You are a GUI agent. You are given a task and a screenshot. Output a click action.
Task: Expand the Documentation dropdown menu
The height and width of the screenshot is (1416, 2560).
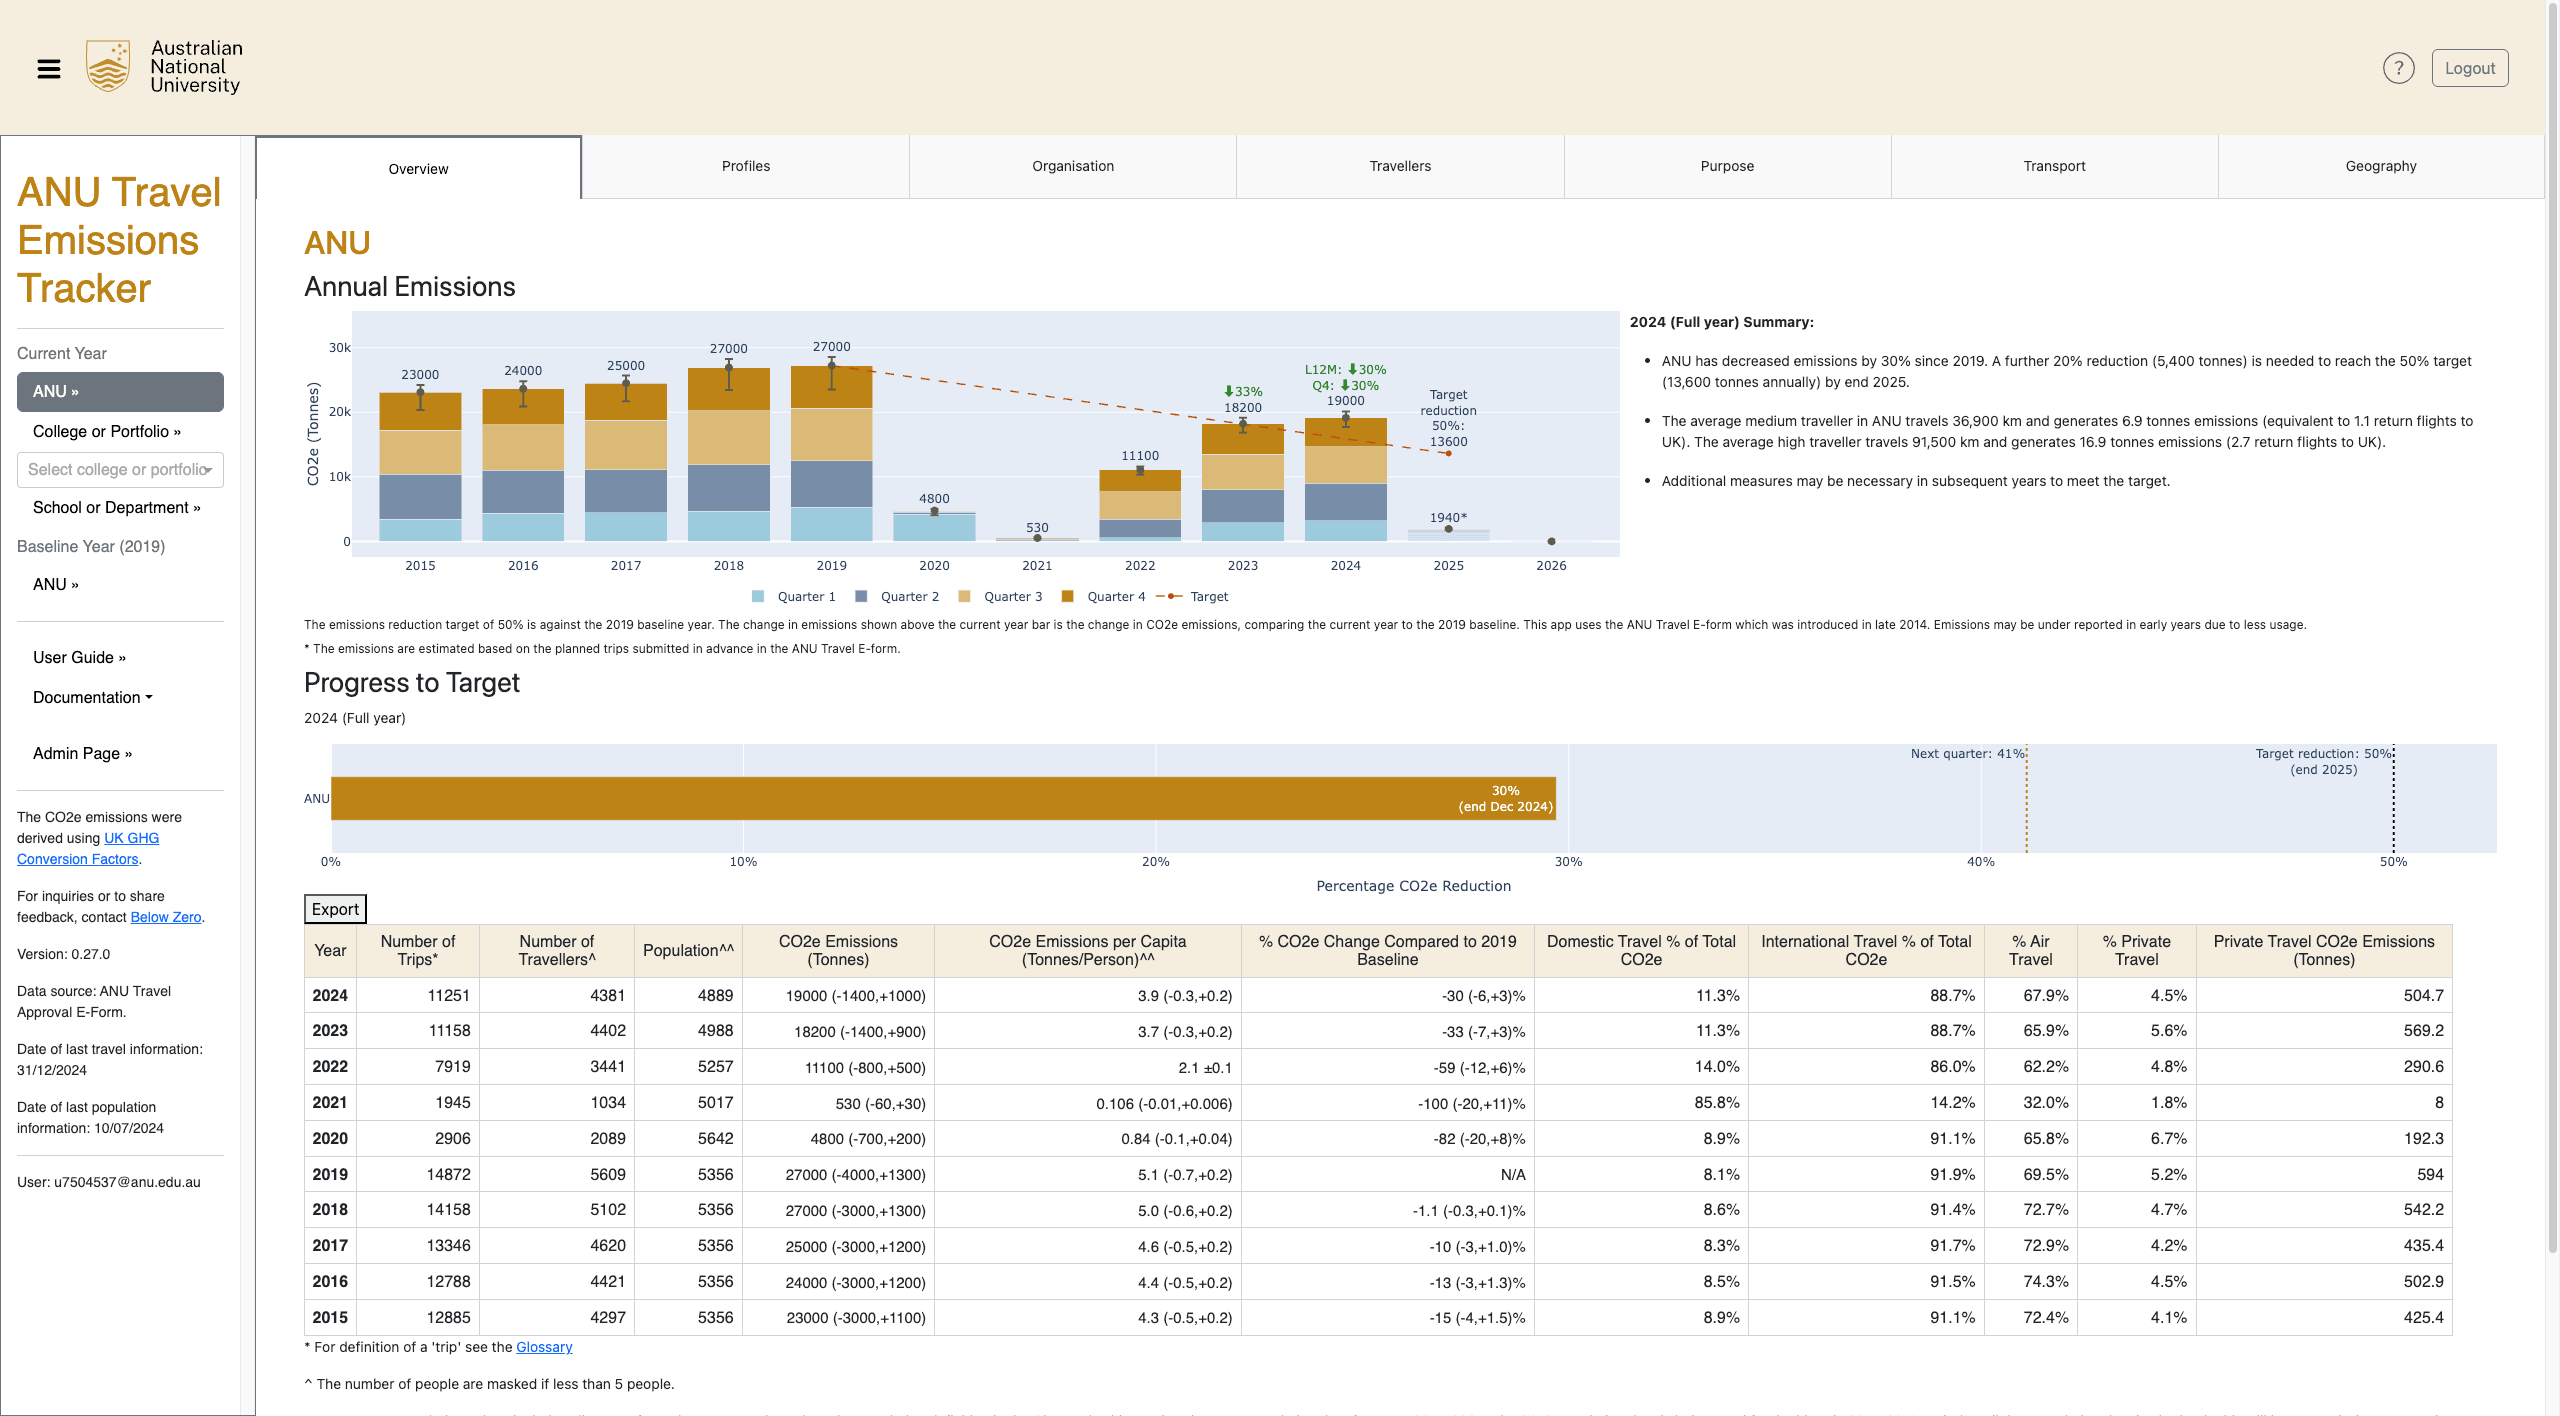93,698
